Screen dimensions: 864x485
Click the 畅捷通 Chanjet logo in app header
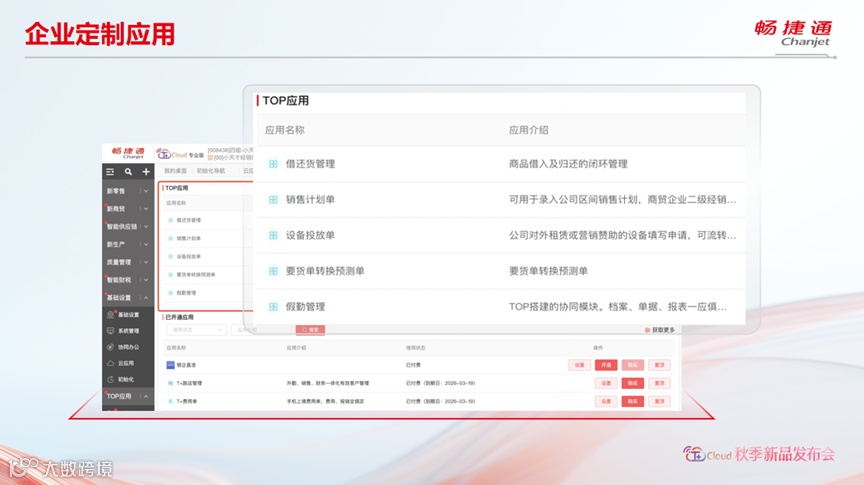coord(128,153)
